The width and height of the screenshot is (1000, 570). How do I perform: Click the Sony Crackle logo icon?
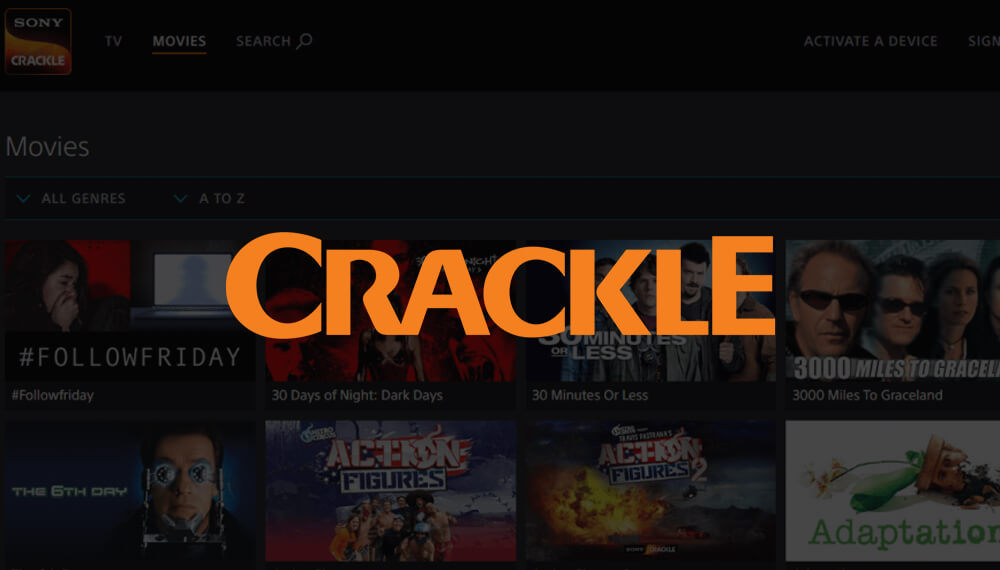pos(38,41)
